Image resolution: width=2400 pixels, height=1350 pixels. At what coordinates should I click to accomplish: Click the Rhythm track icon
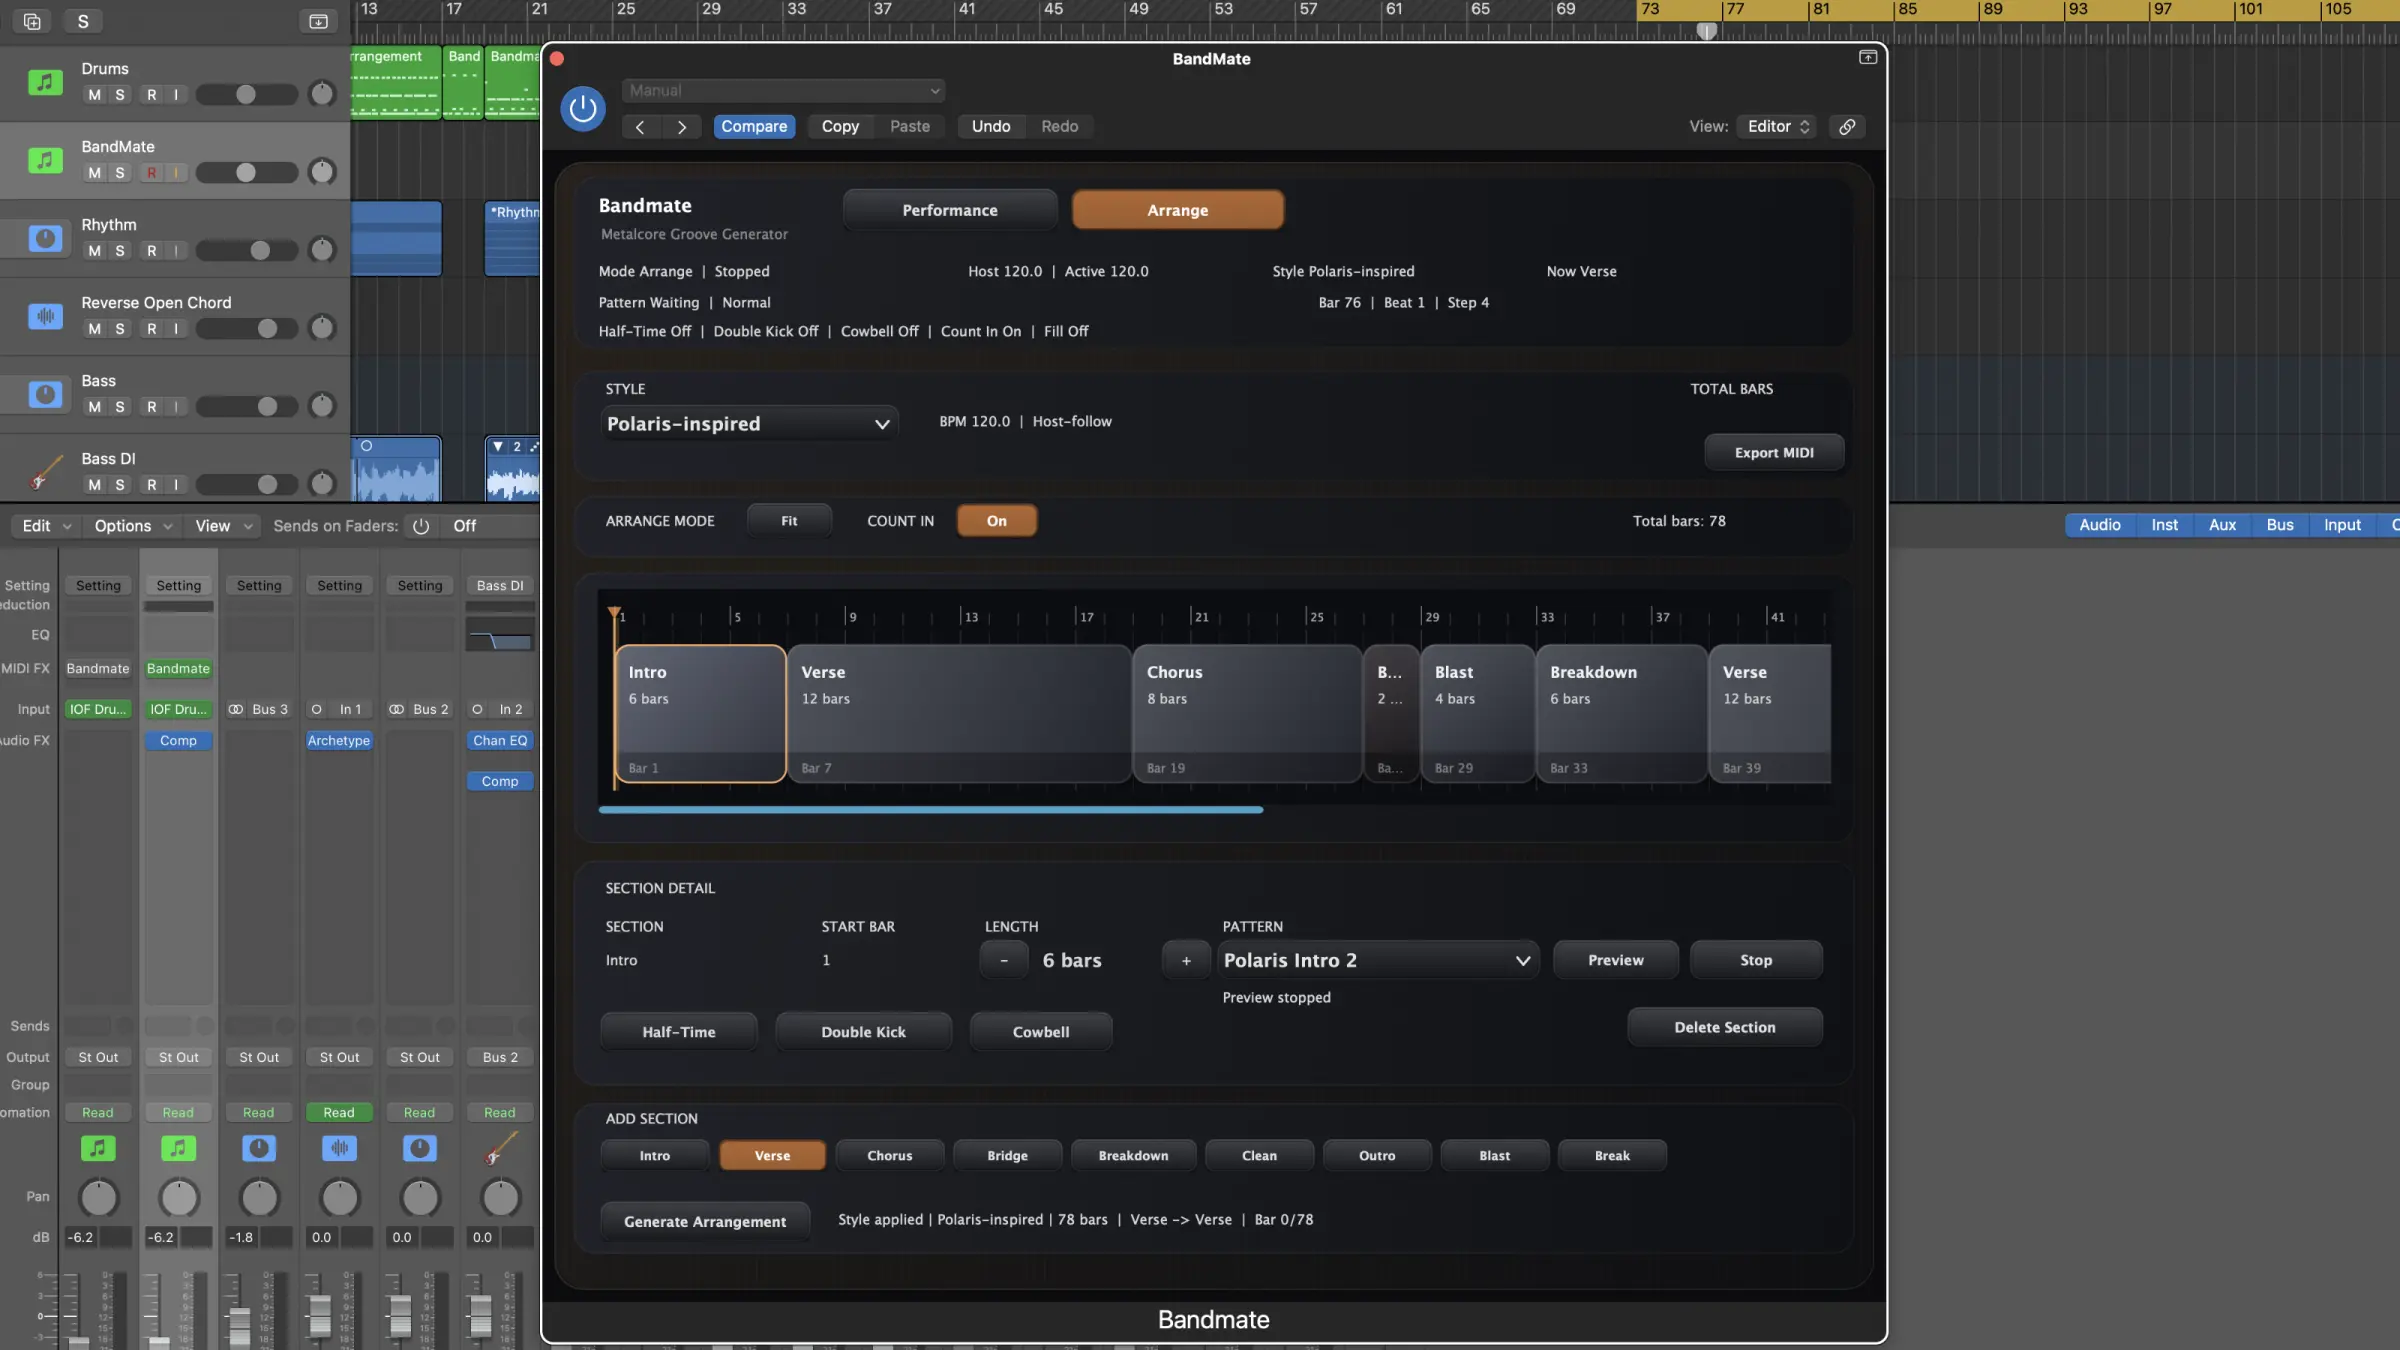(45, 238)
